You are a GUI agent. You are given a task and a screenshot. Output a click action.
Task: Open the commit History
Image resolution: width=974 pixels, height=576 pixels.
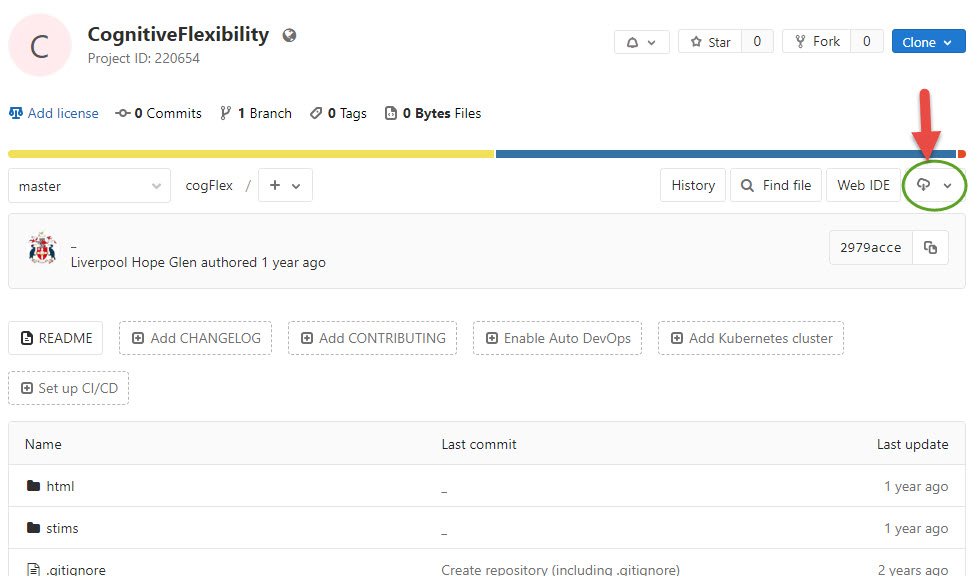[693, 185]
